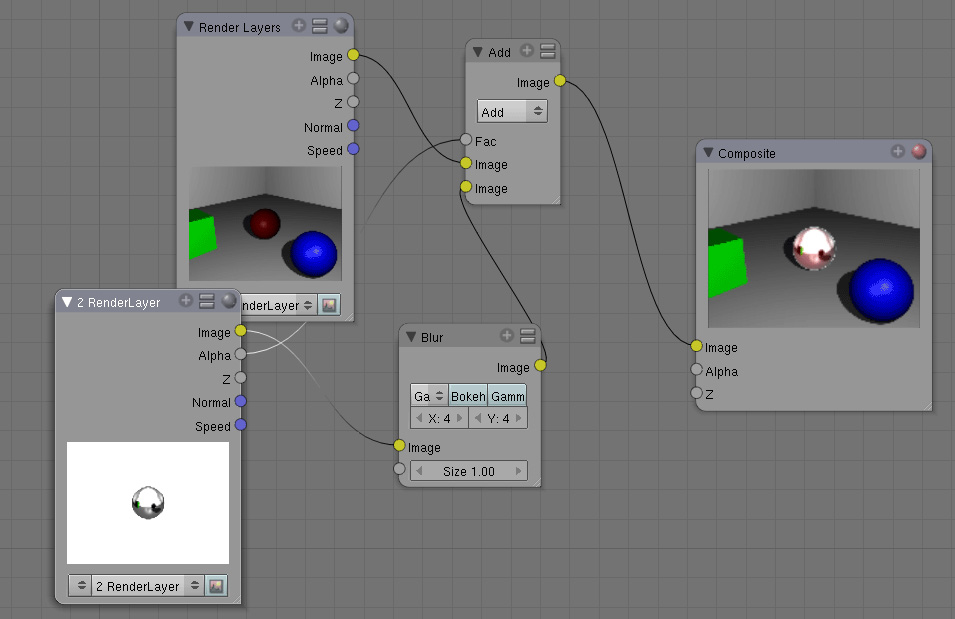
Task: Toggle options icon on Render Layers header
Action: click(320, 26)
